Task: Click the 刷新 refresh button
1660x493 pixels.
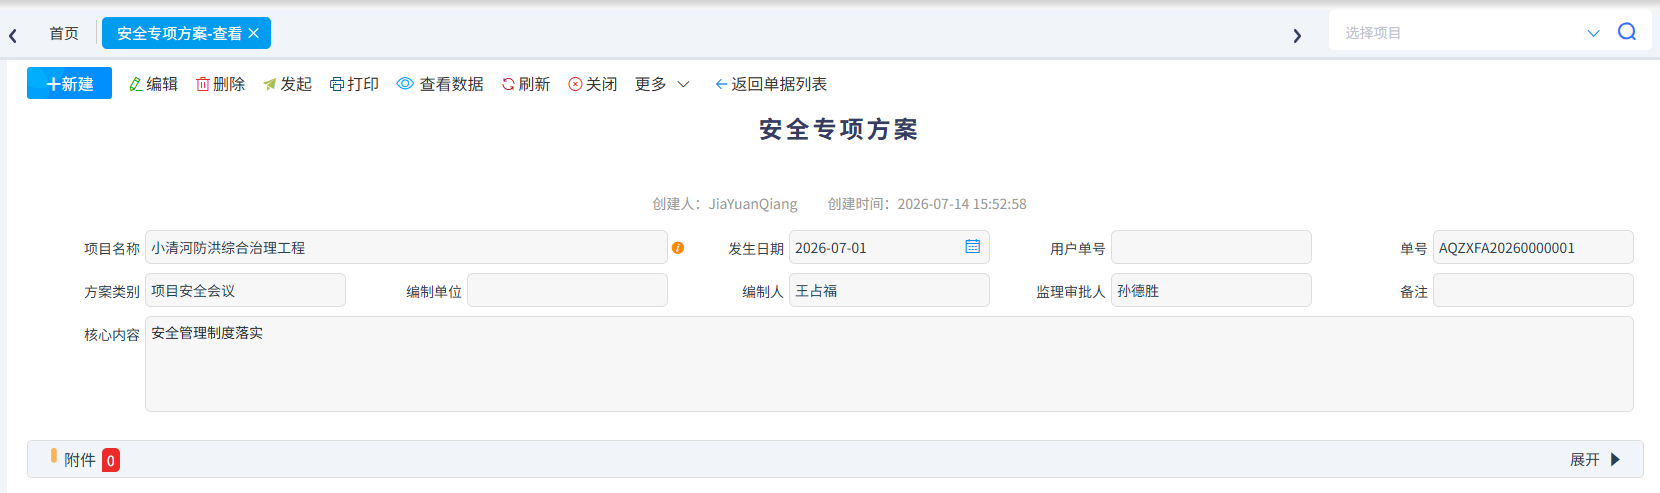Action: (526, 84)
